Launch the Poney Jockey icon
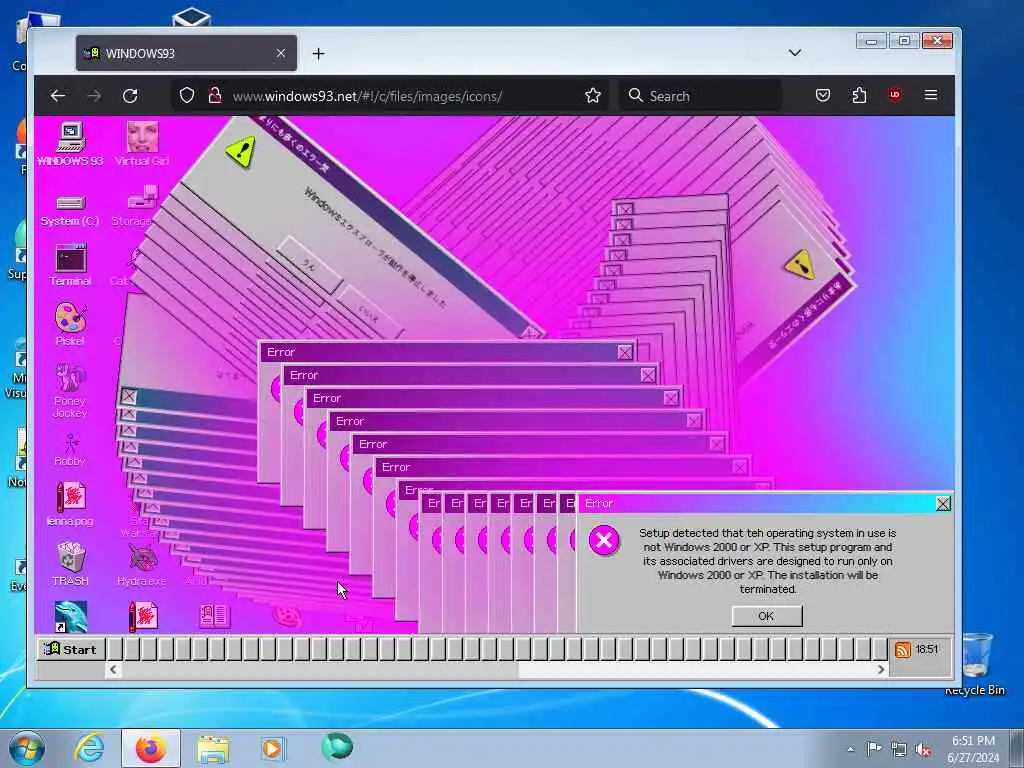 click(x=70, y=391)
